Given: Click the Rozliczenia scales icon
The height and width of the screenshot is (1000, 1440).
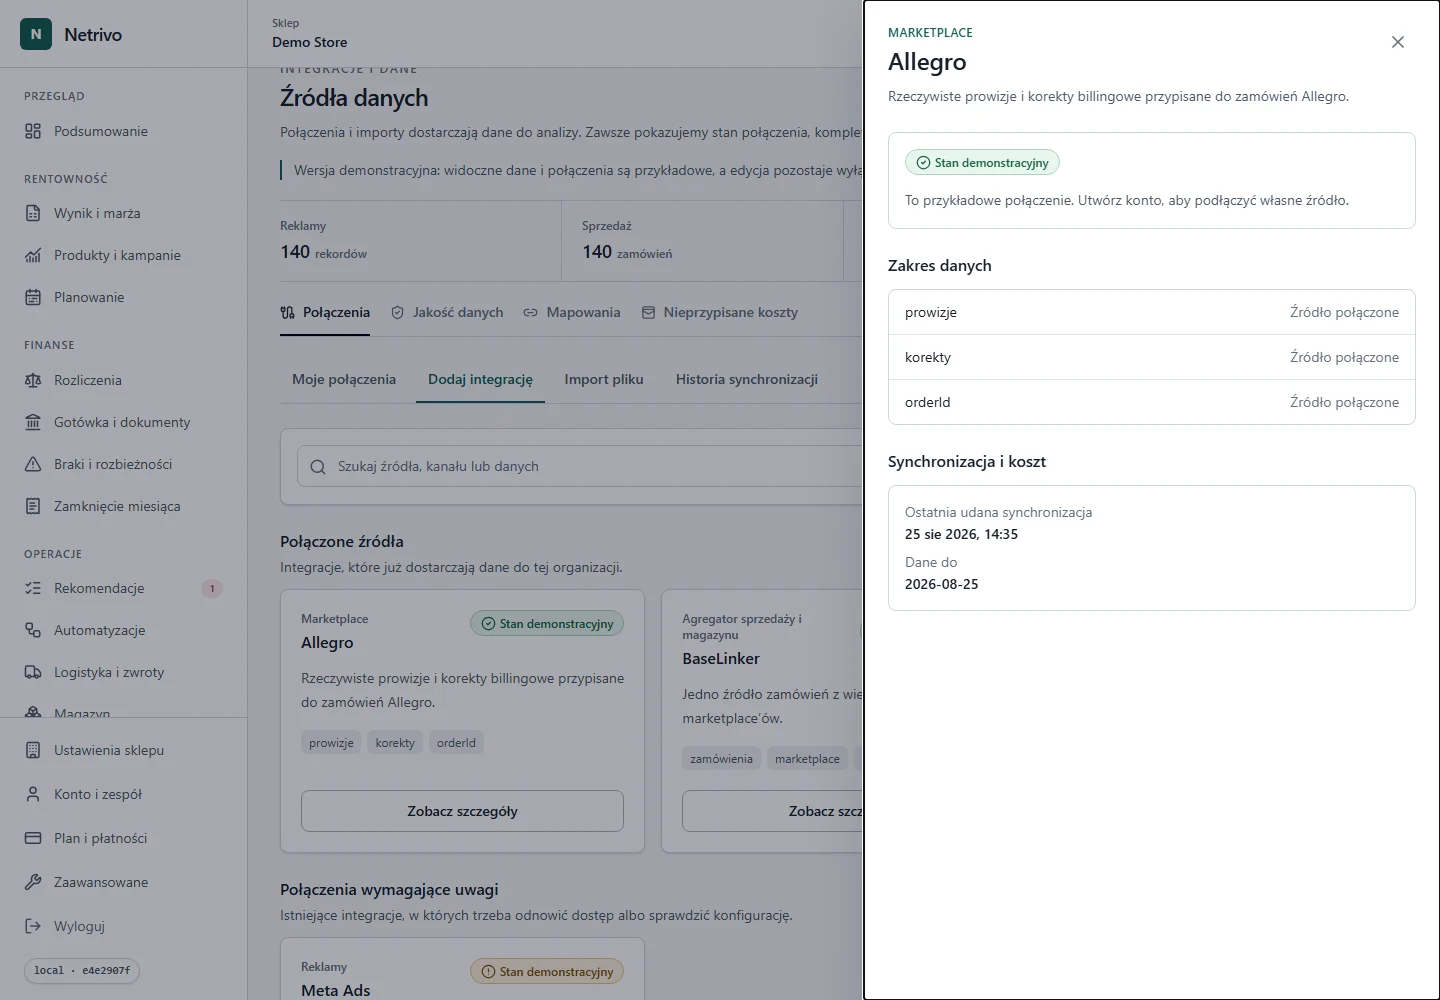Looking at the screenshot, I should (33, 380).
